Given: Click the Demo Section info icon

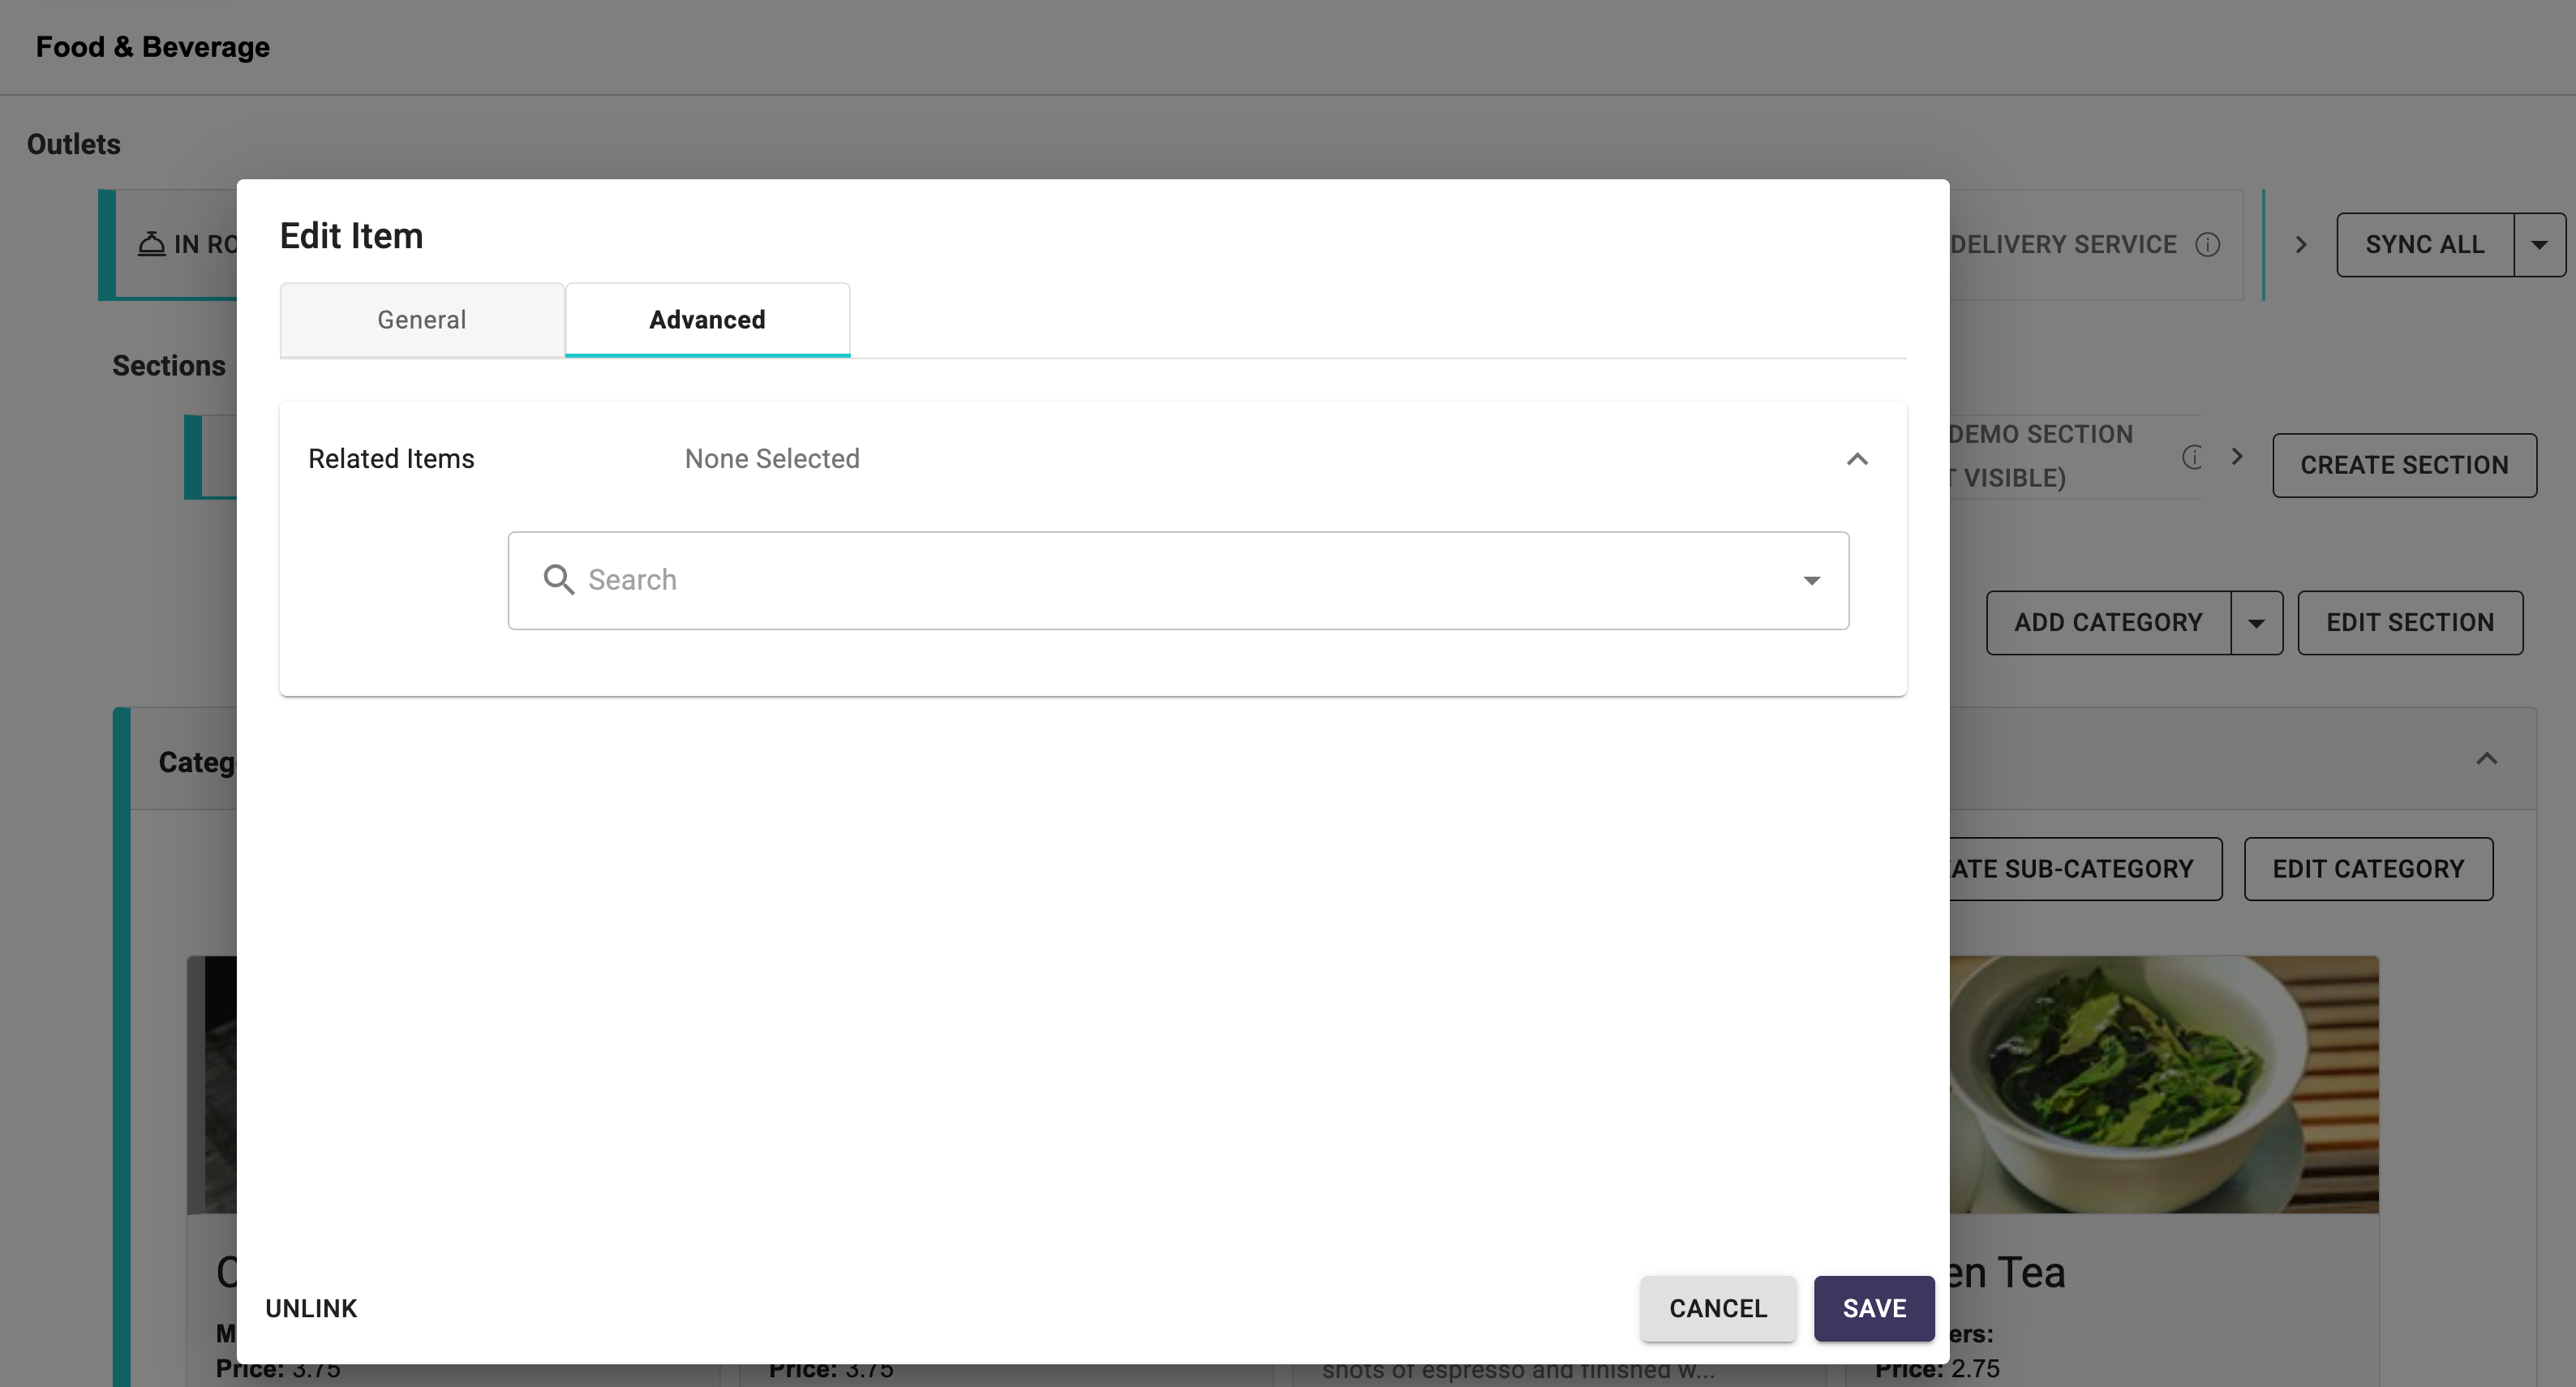Looking at the screenshot, I should [x=2192, y=457].
